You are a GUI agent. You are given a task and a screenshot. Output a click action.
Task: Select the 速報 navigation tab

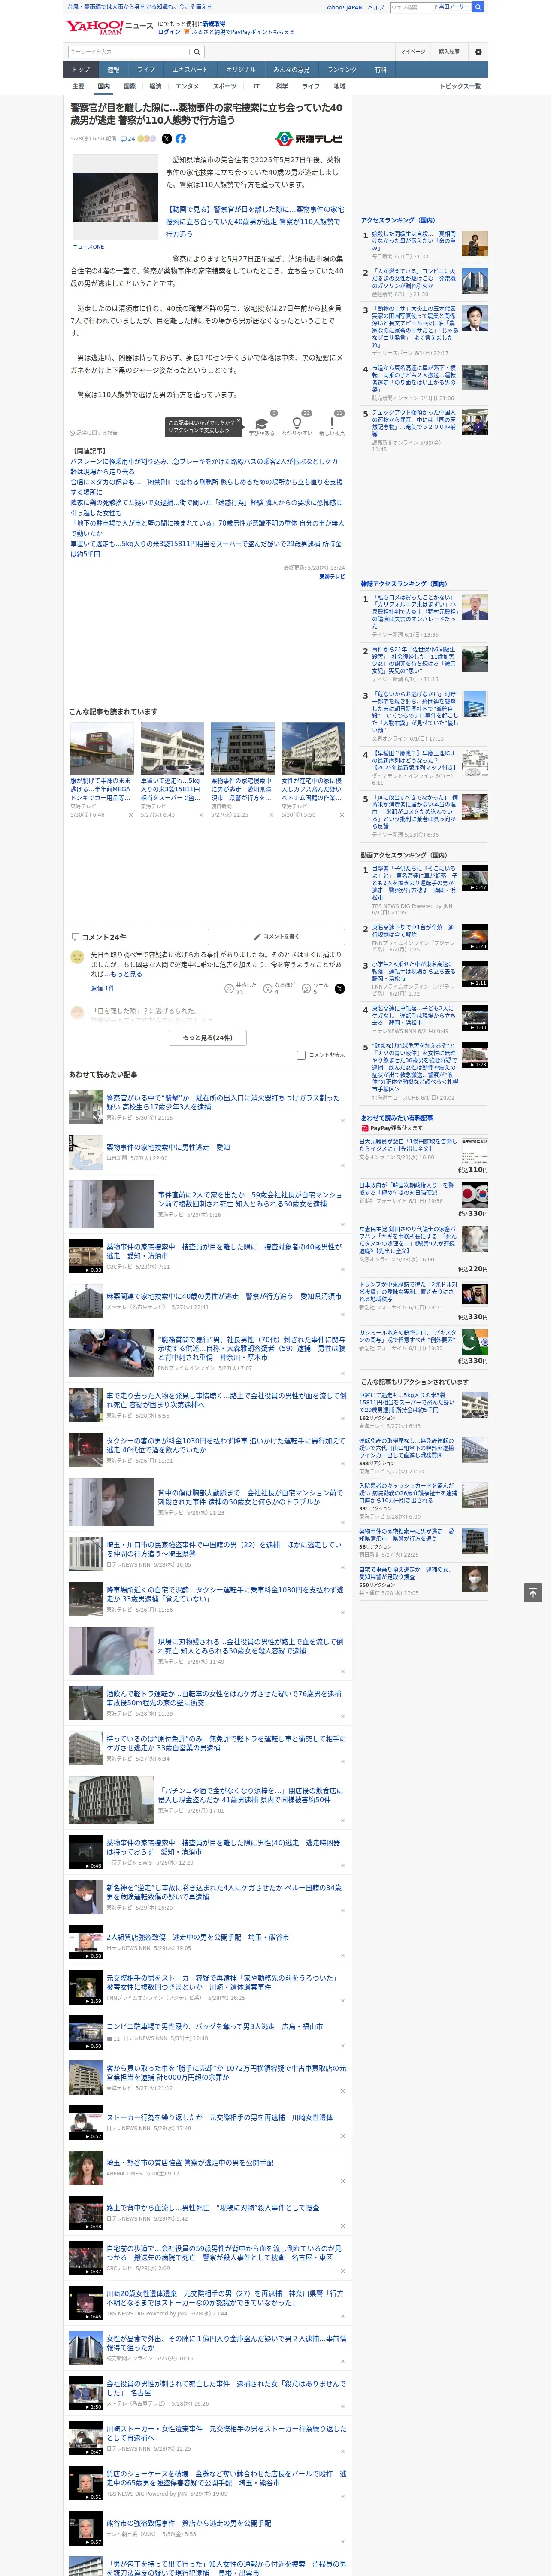(x=113, y=69)
